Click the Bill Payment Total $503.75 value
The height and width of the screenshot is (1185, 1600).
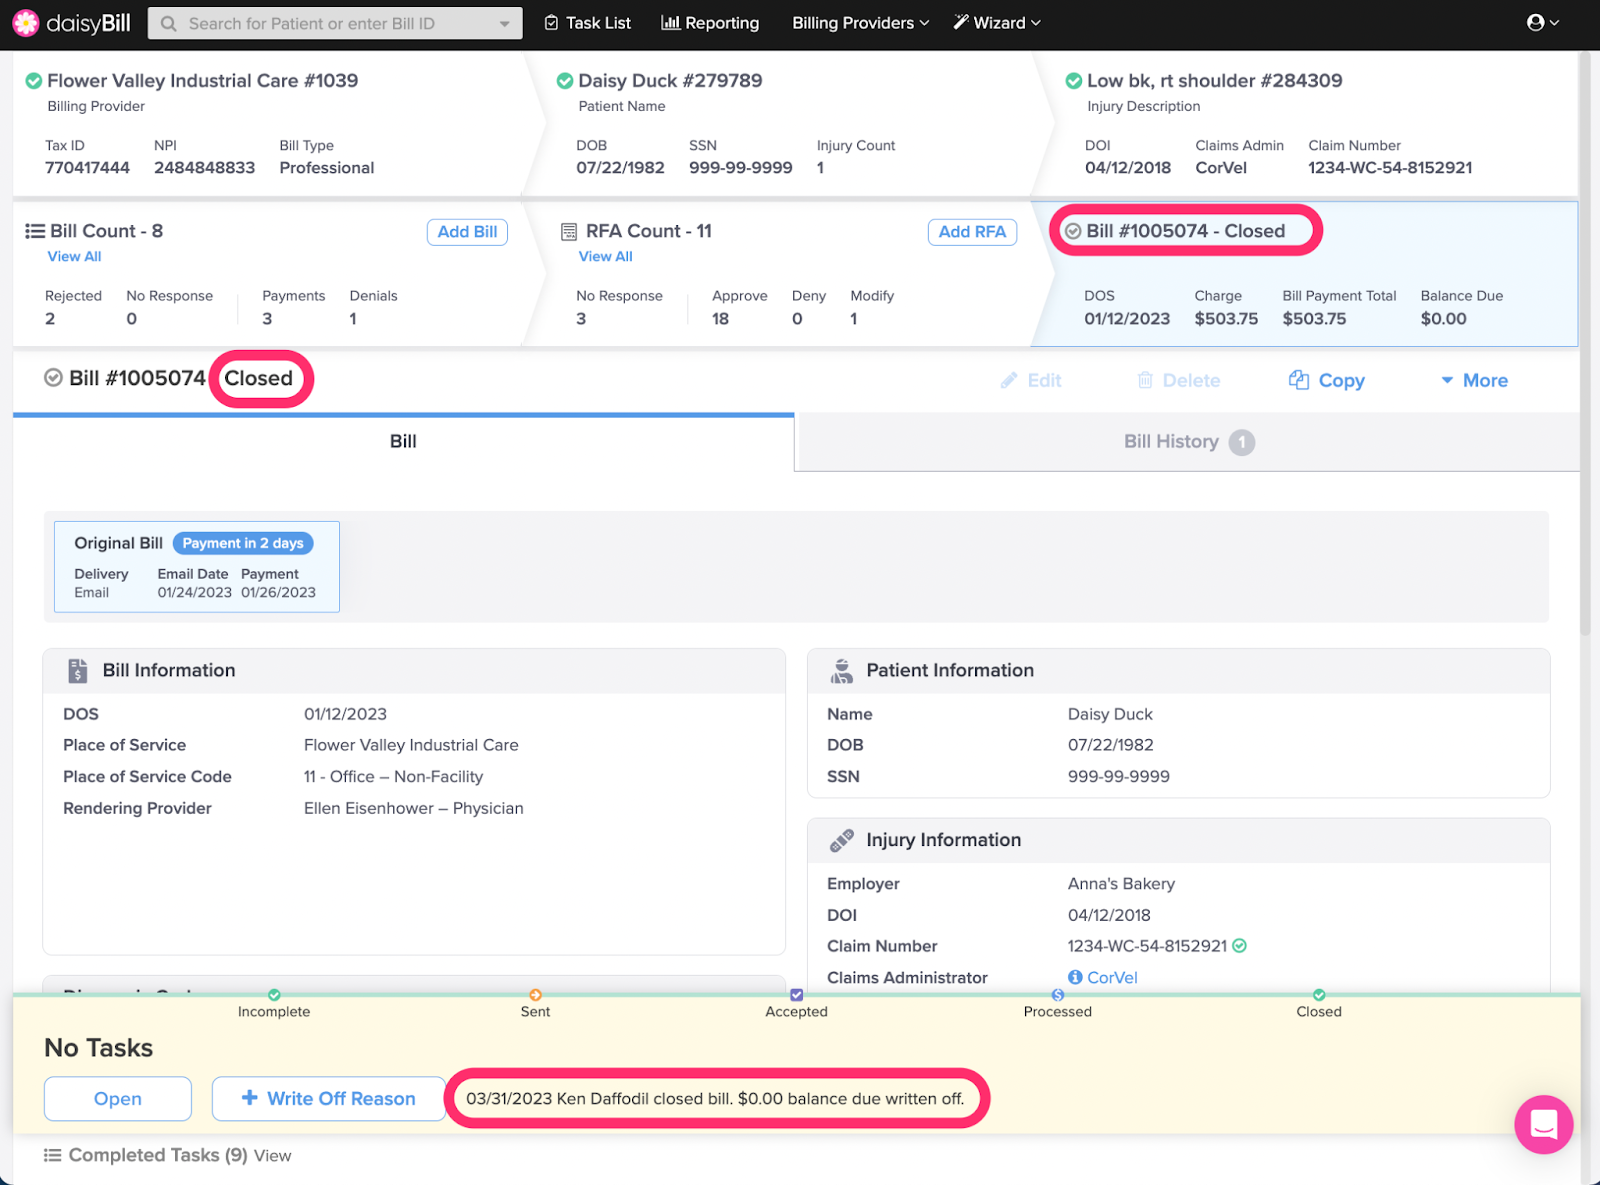pos(1314,319)
